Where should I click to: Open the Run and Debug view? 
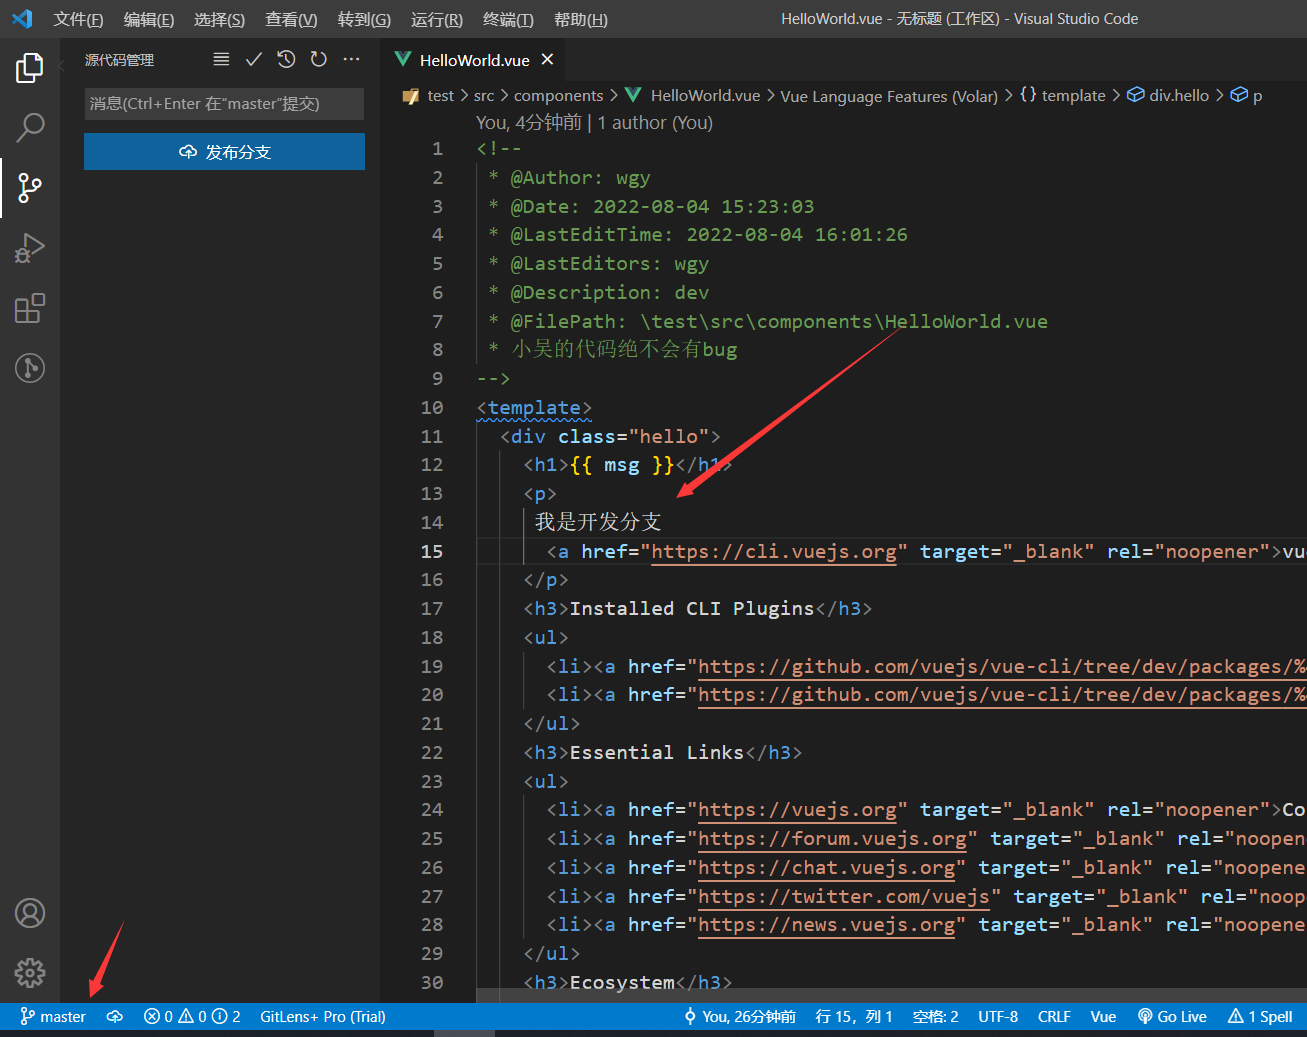click(x=30, y=248)
